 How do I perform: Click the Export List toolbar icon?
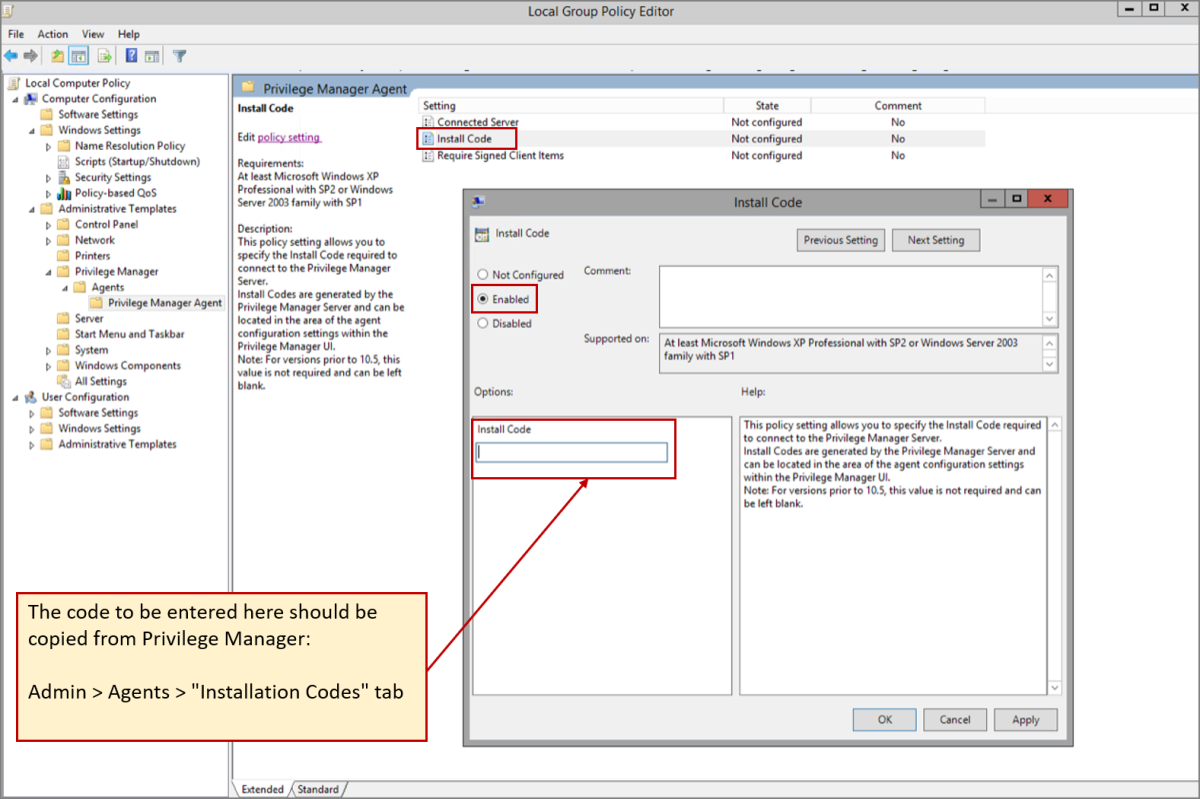[x=104, y=56]
